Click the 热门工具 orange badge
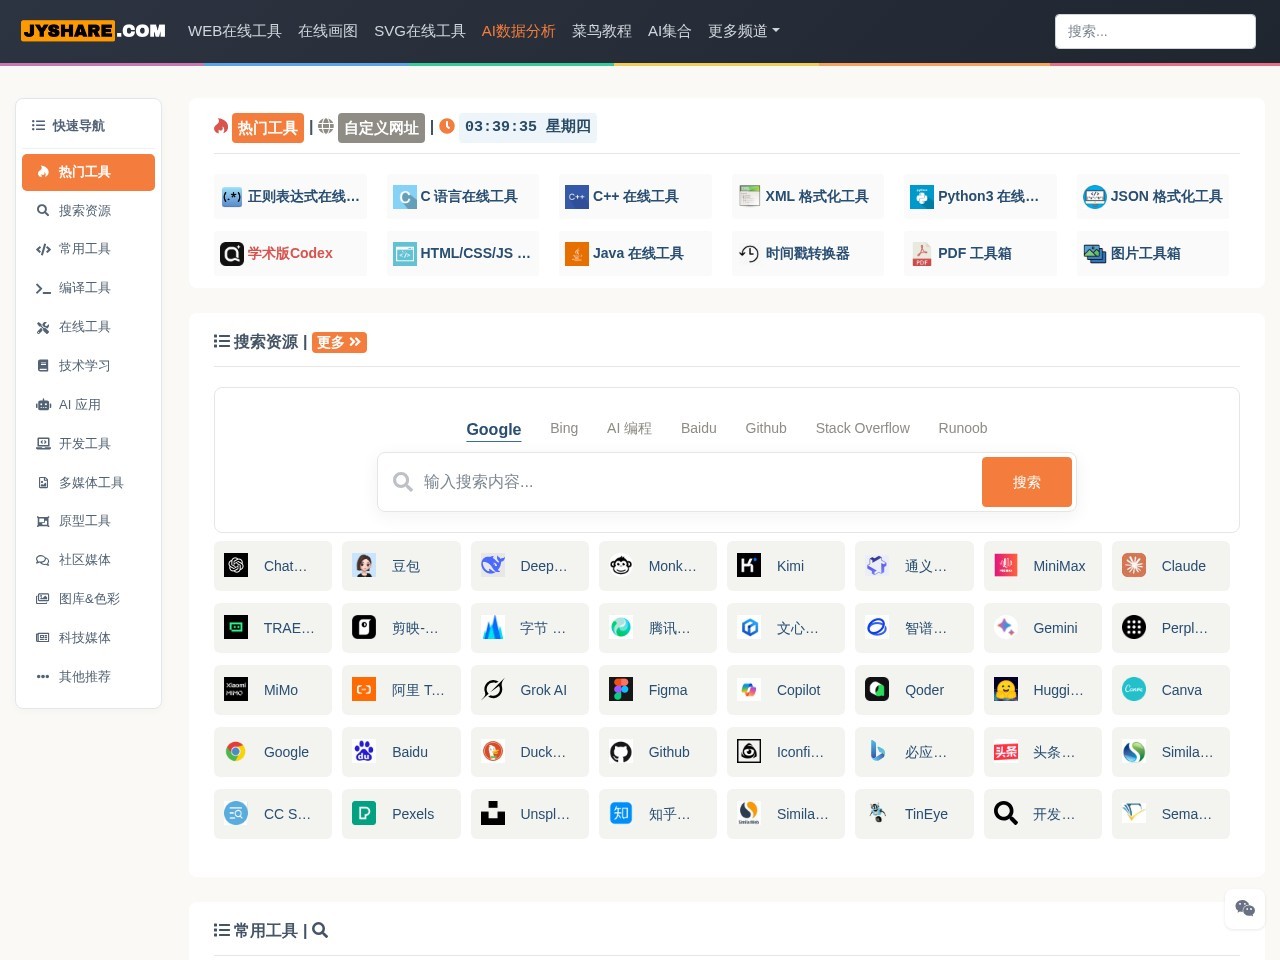1280x960 pixels. 268,128
